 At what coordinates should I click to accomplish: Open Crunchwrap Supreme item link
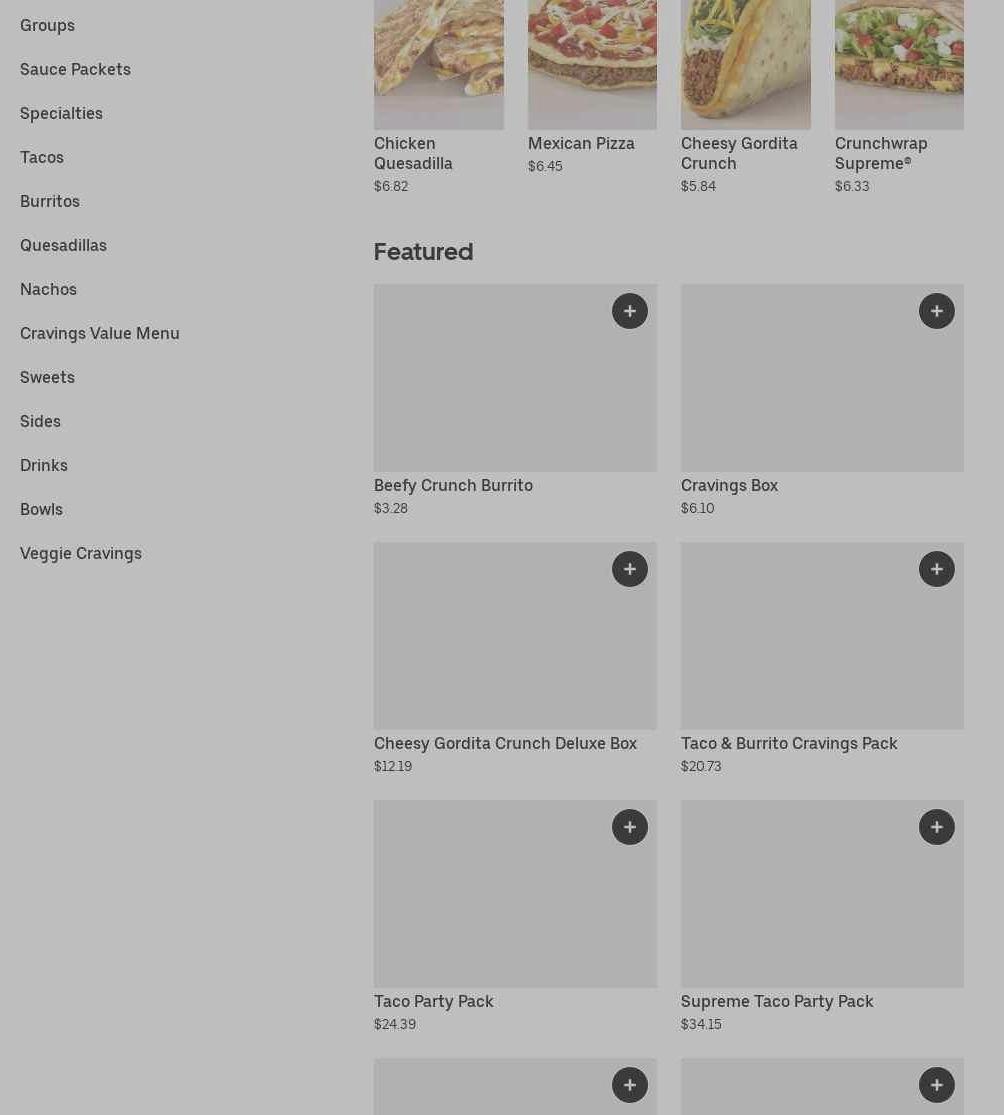(881, 153)
